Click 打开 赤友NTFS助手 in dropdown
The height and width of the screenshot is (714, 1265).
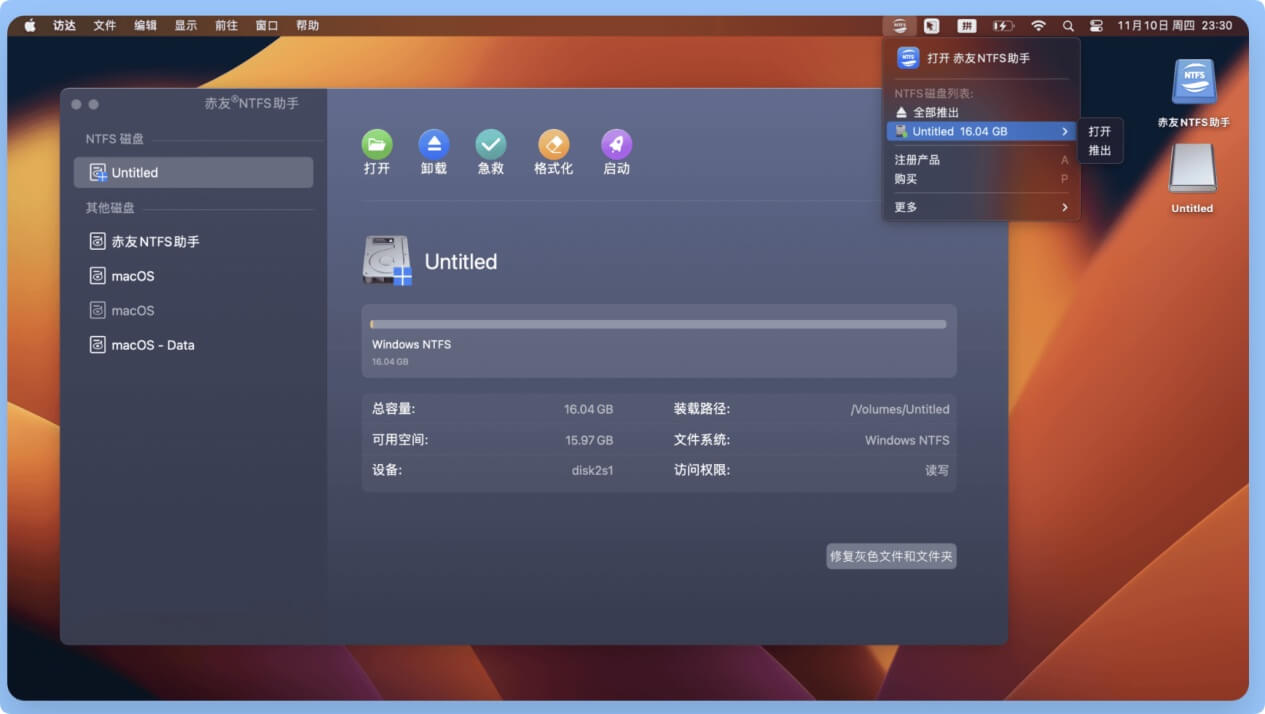(x=977, y=58)
